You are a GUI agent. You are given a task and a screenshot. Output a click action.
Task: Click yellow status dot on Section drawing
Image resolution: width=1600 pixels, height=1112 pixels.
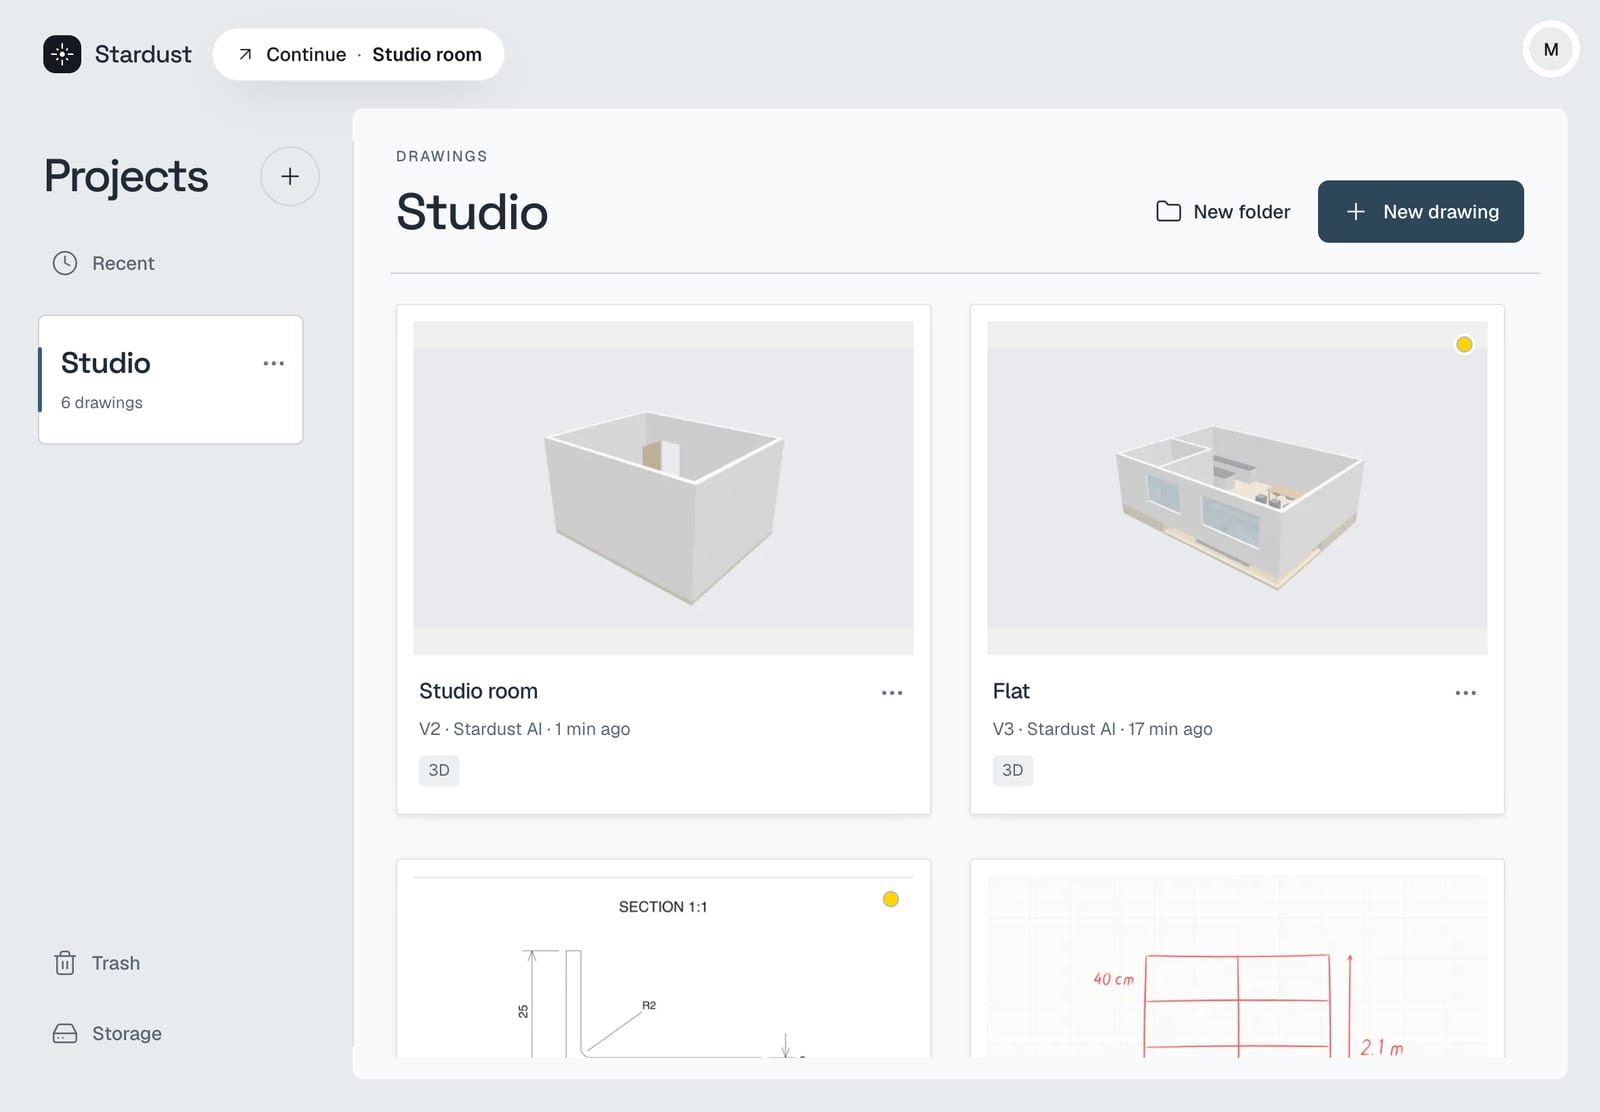891,899
